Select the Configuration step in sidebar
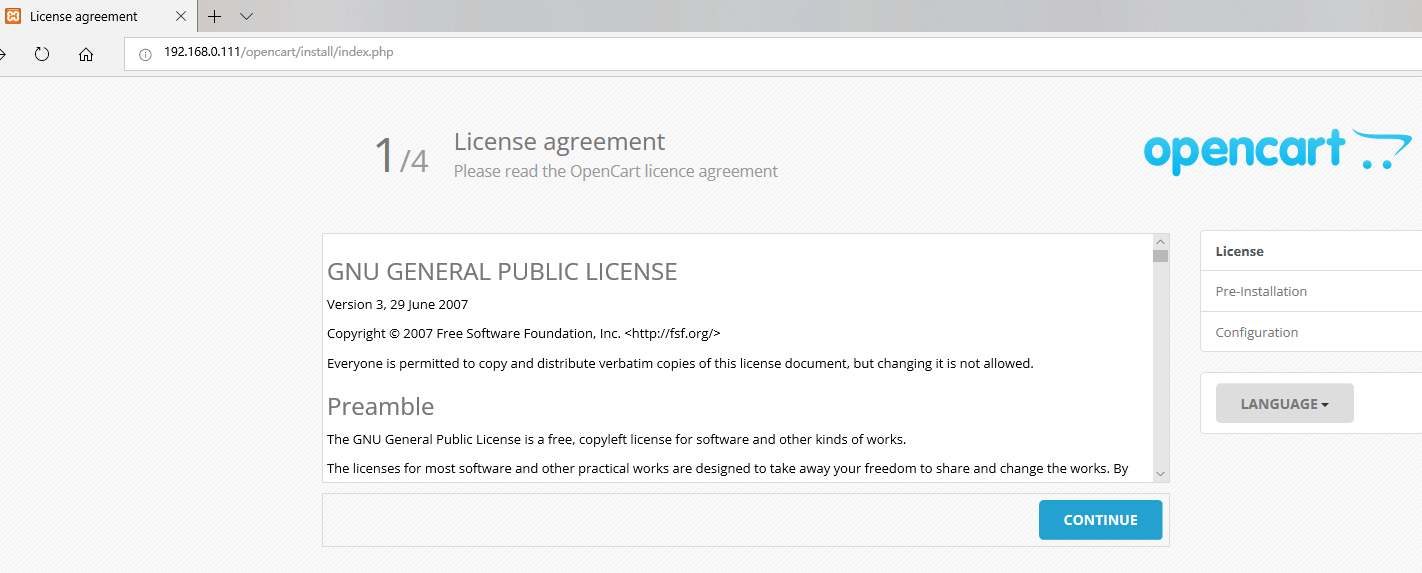This screenshot has width=1422, height=573. point(1311,332)
